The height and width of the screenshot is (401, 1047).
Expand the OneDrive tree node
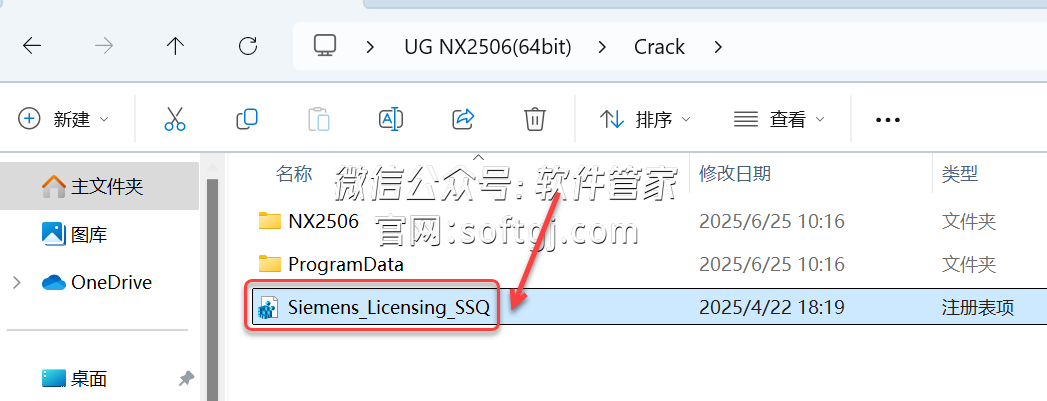17,283
